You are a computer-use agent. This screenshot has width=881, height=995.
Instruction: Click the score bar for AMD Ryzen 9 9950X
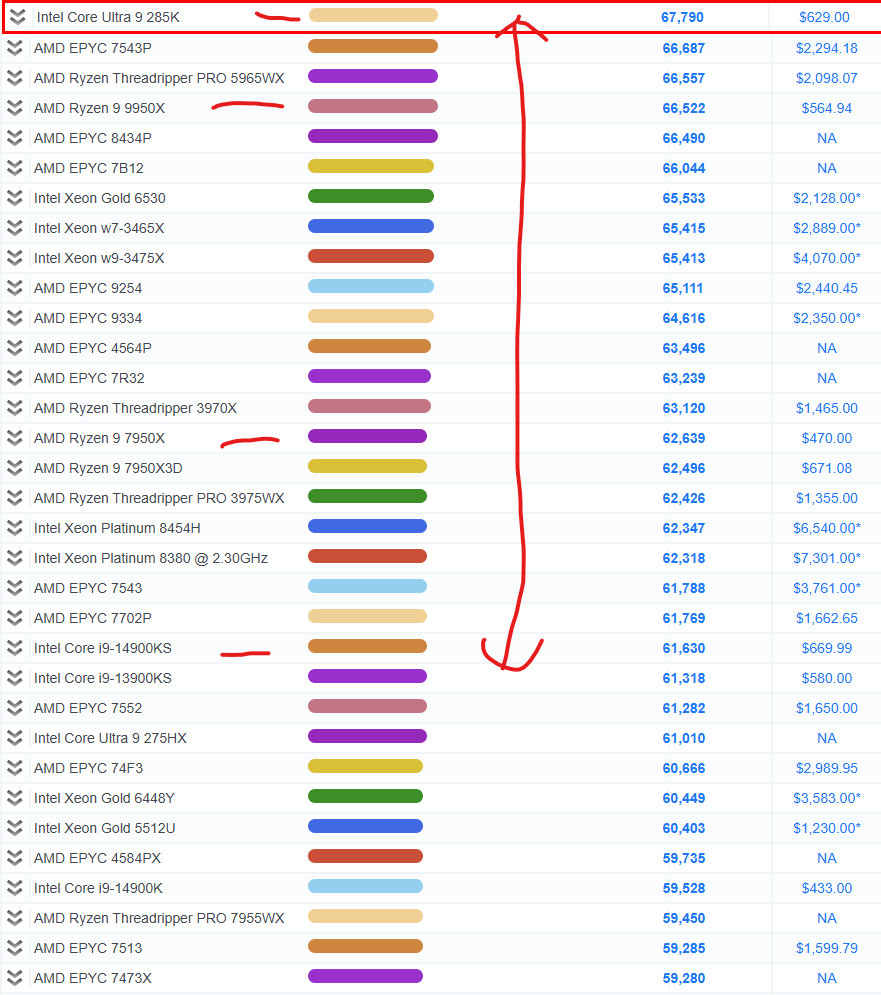(373, 106)
